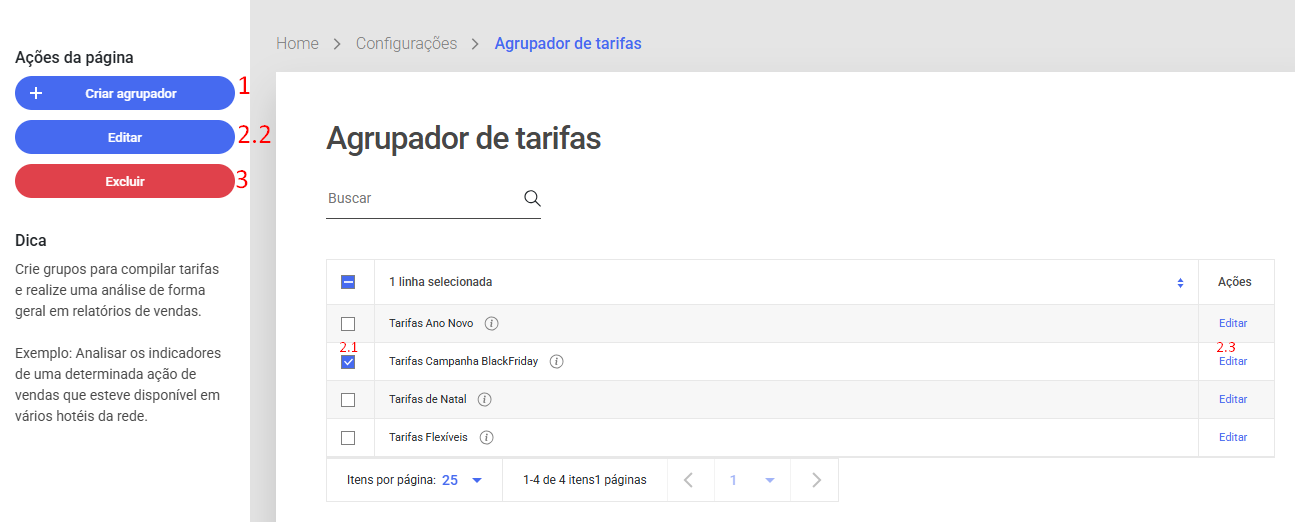Focus the Buscar search field
1295x522 pixels.
(x=420, y=198)
